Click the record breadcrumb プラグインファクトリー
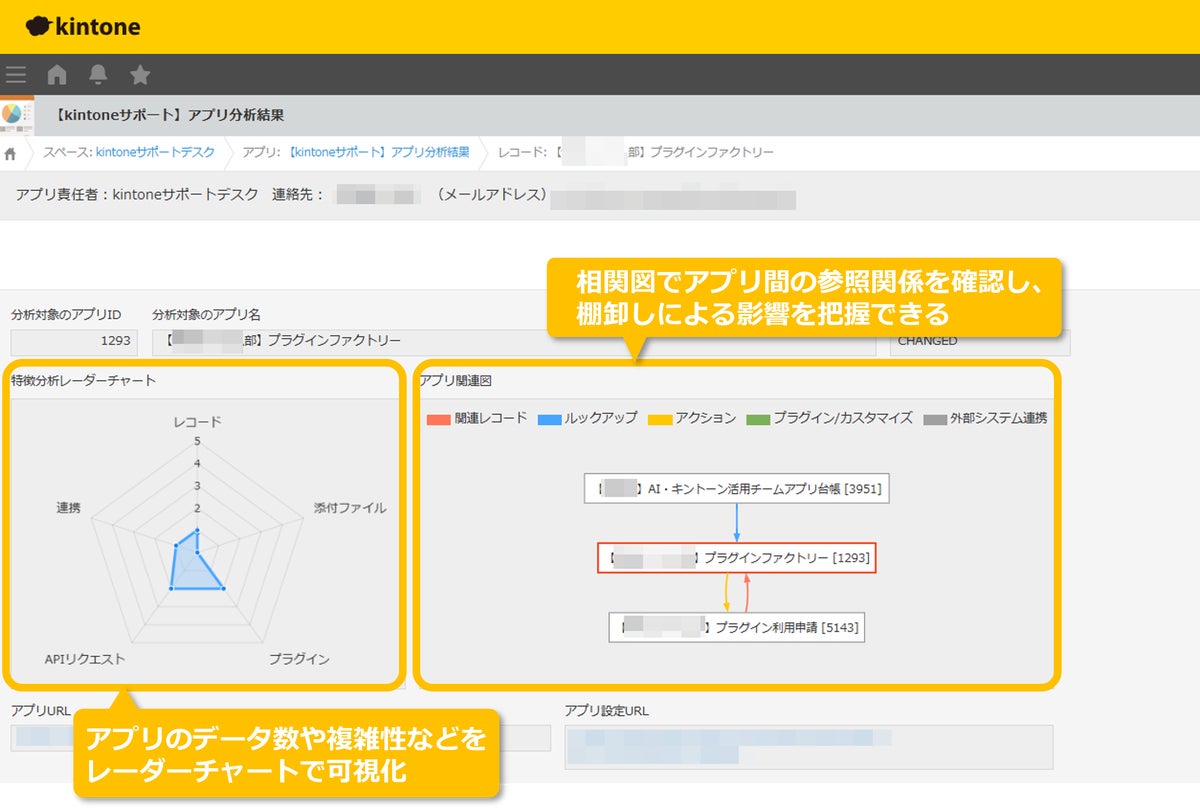1200x808 pixels. (x=635, y=153)
